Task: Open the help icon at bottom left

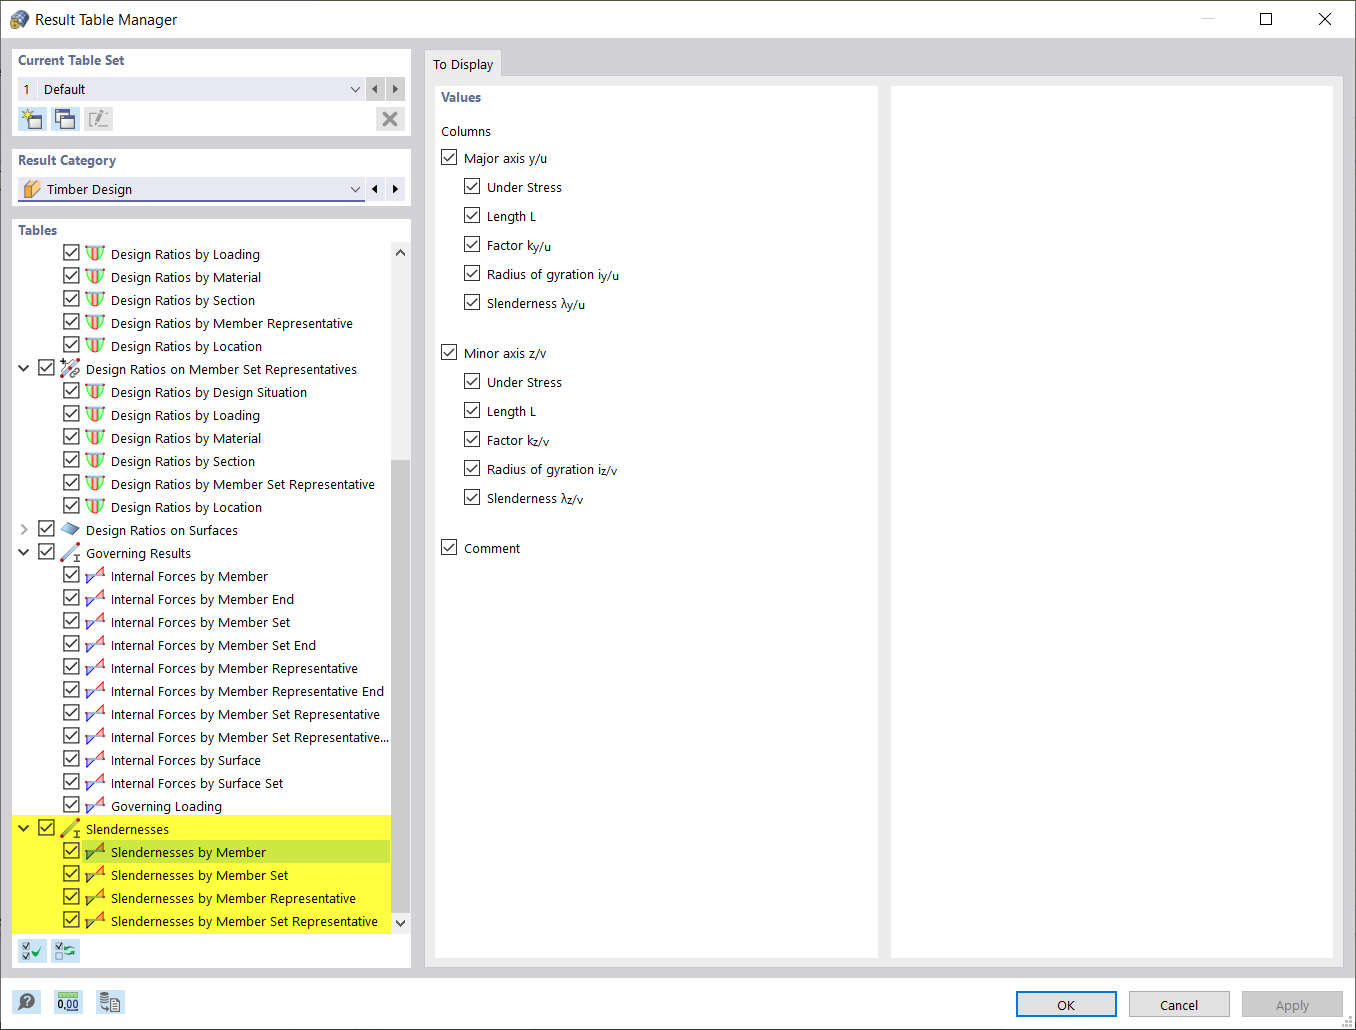Action: 27,1002
